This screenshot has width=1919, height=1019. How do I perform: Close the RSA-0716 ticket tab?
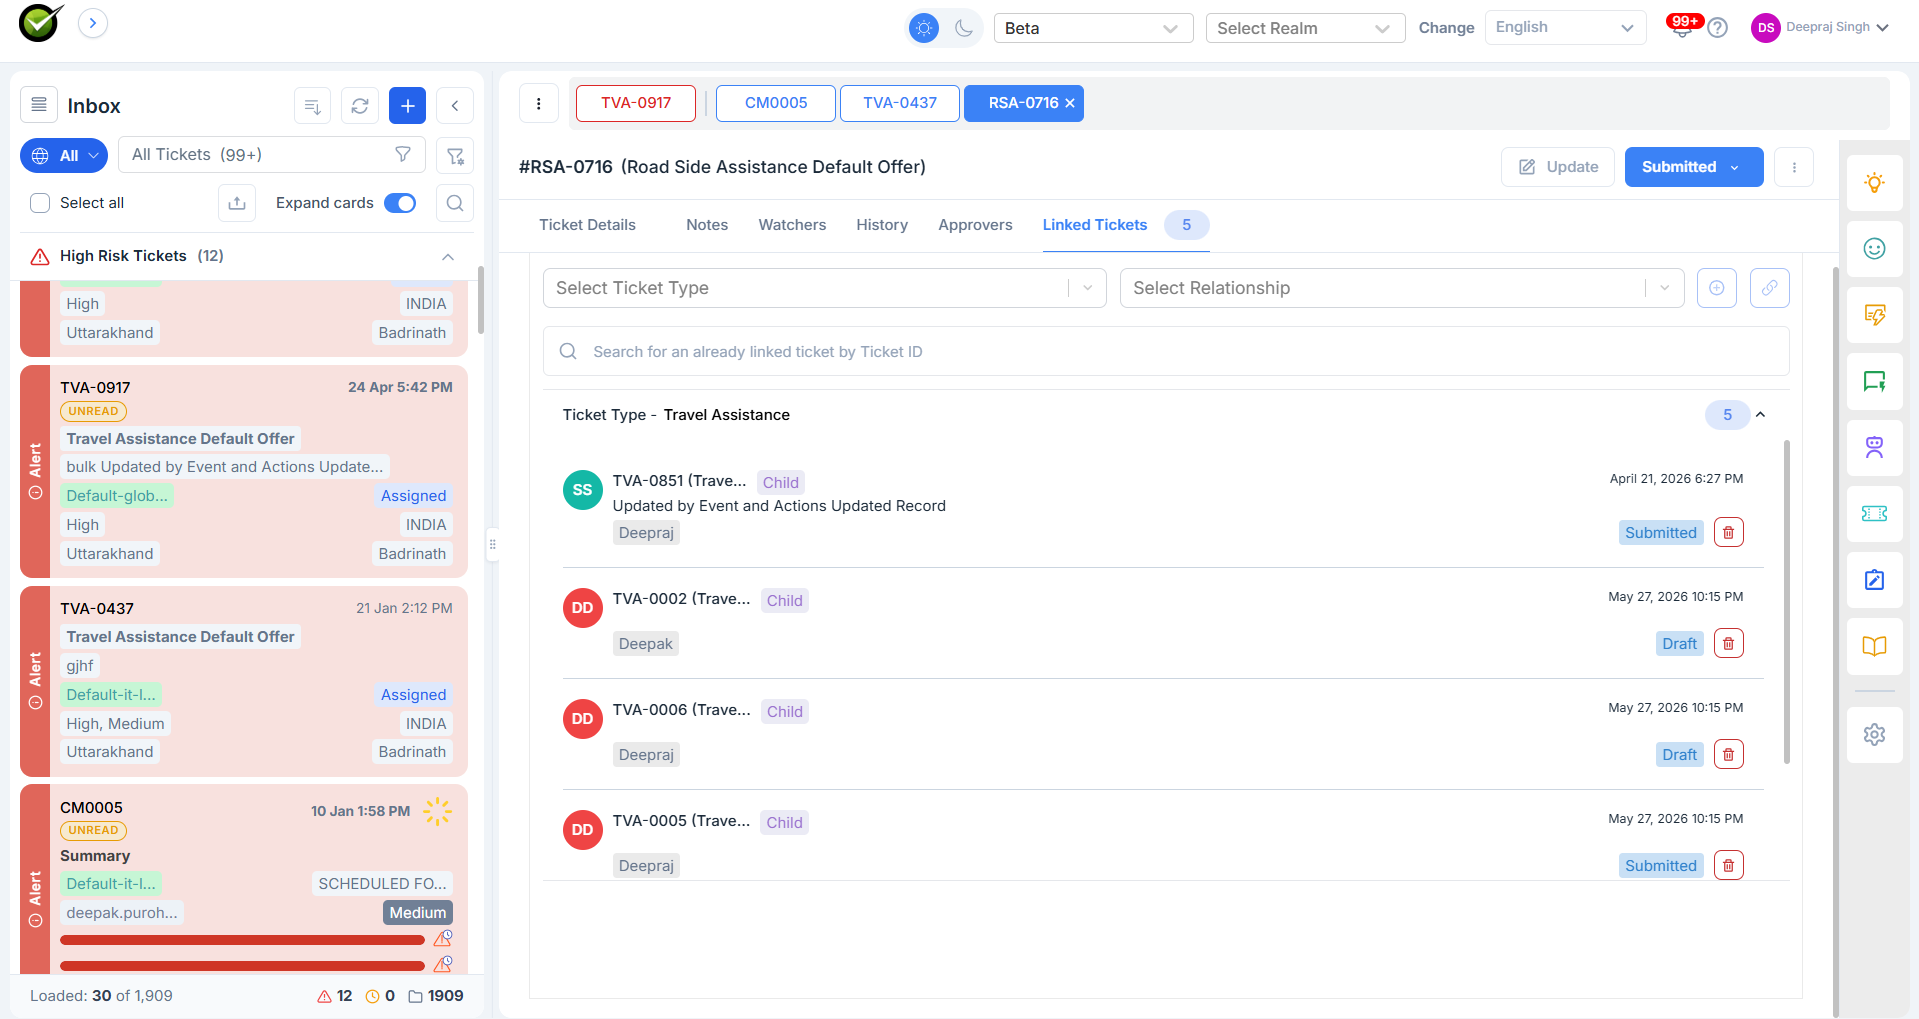click(x=1070, y=103)
